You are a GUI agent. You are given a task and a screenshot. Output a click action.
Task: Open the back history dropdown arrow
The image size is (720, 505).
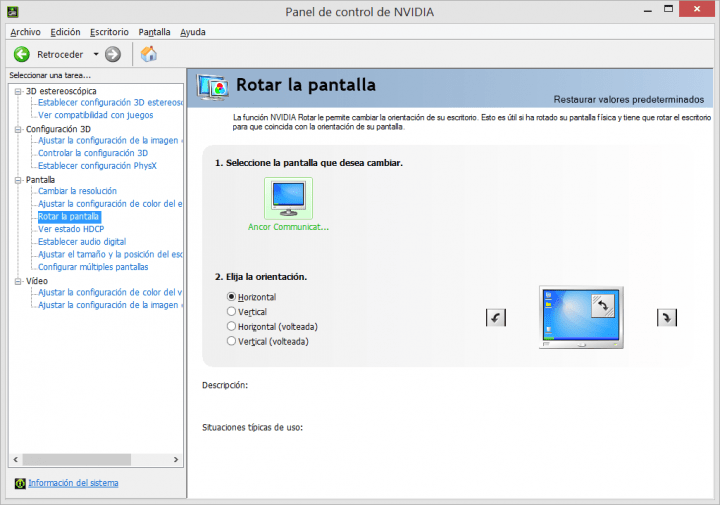click(96, 54)
